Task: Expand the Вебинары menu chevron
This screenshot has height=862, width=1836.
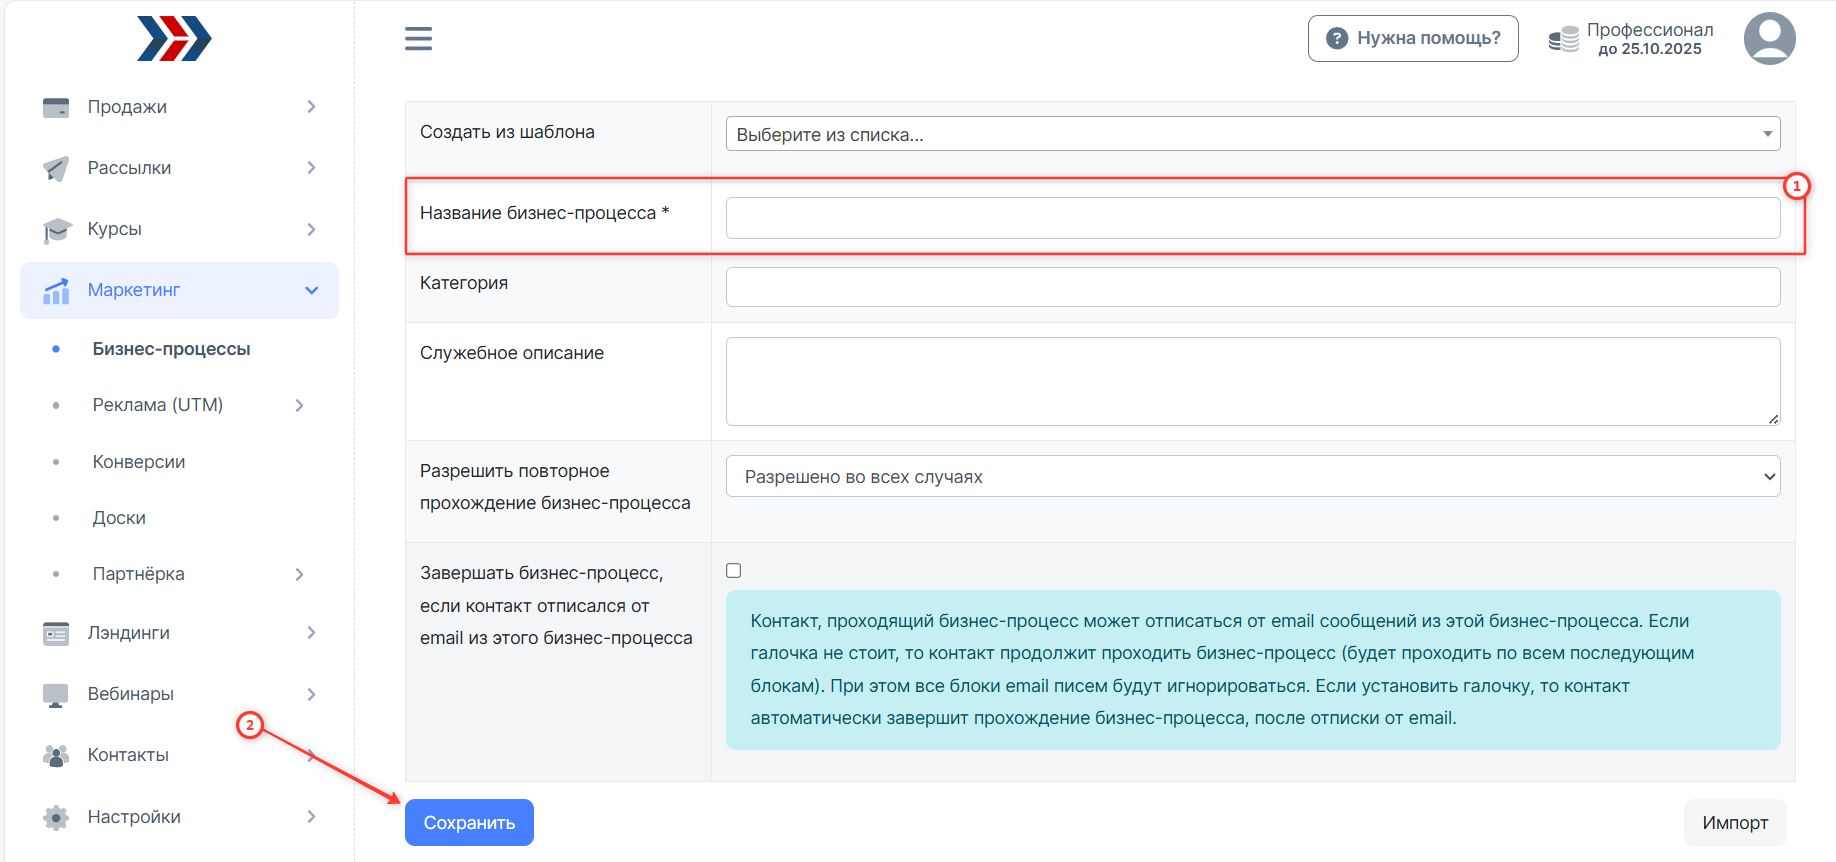Action: pos(311,694)
